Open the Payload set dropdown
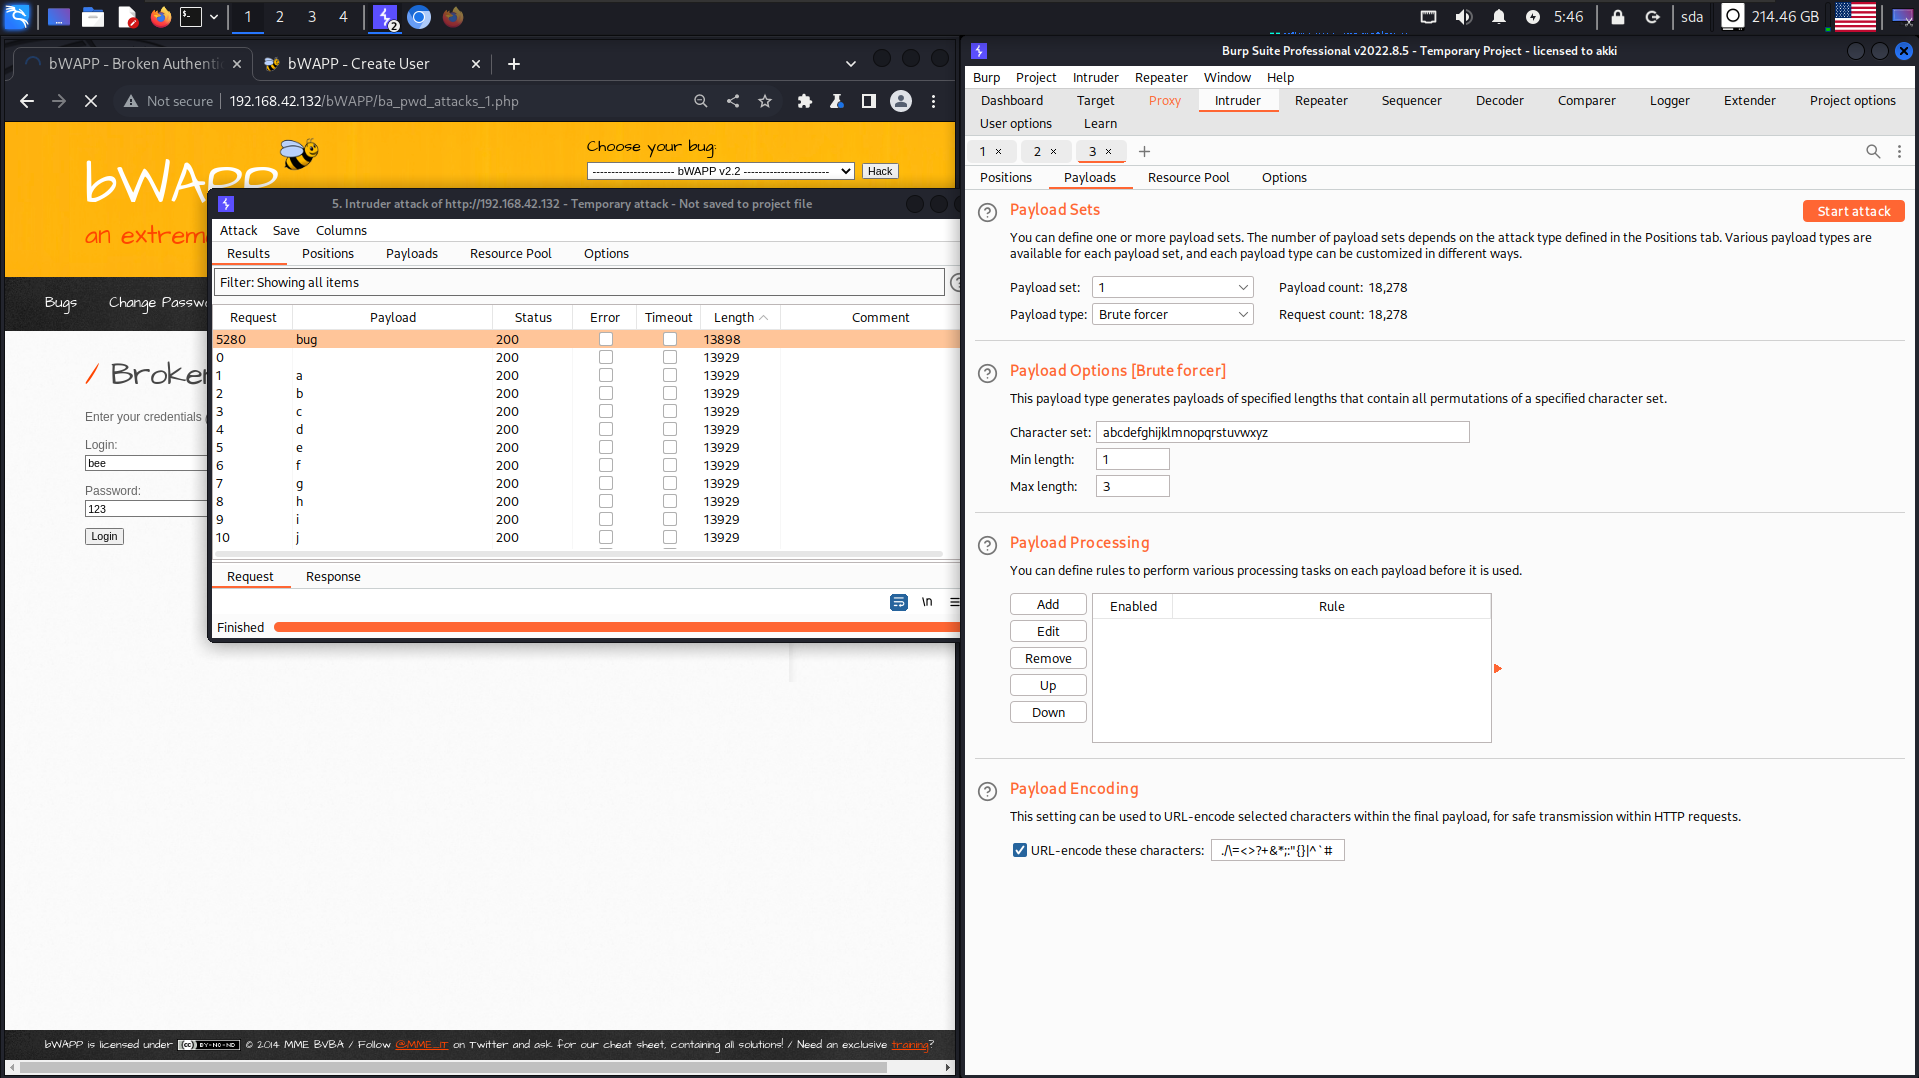This screenshot has height=1078, width=1919. click(1172, 288)
